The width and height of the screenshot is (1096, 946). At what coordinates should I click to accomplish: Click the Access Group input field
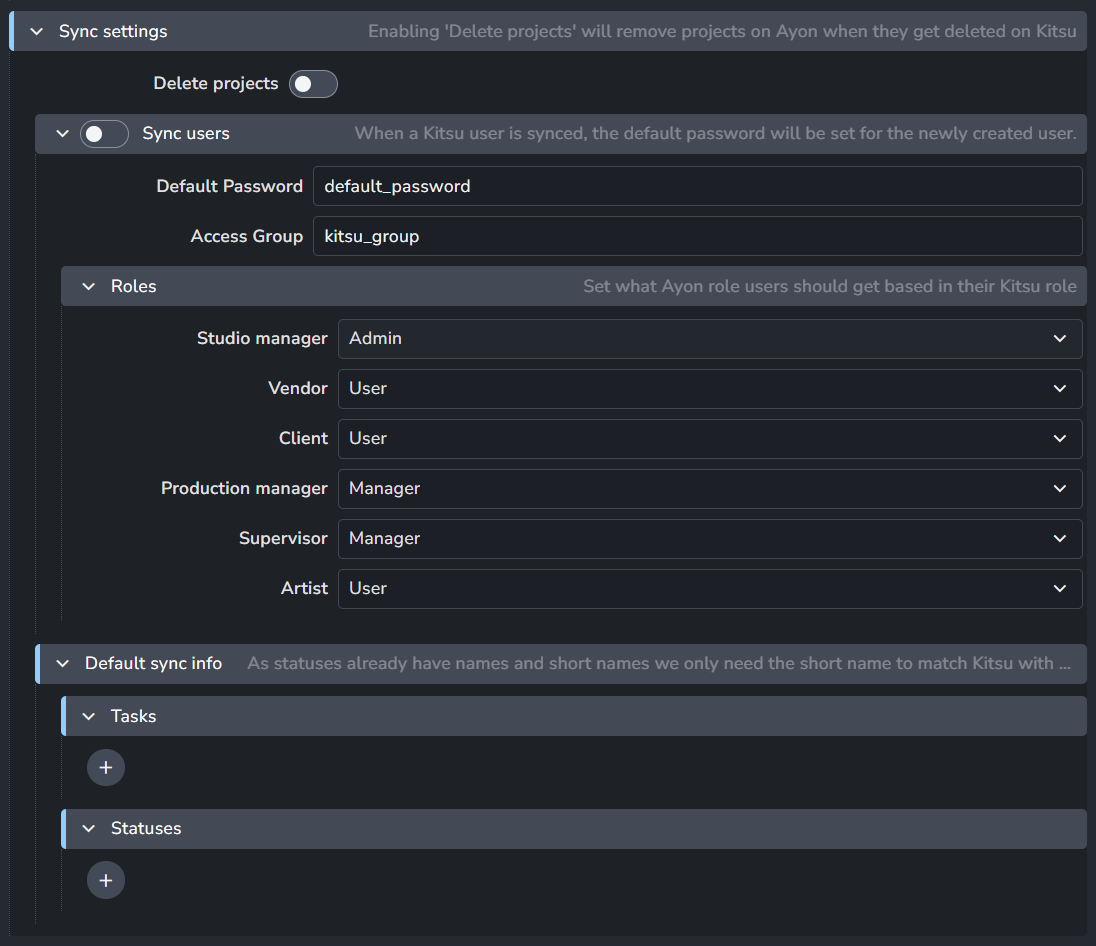697,237
